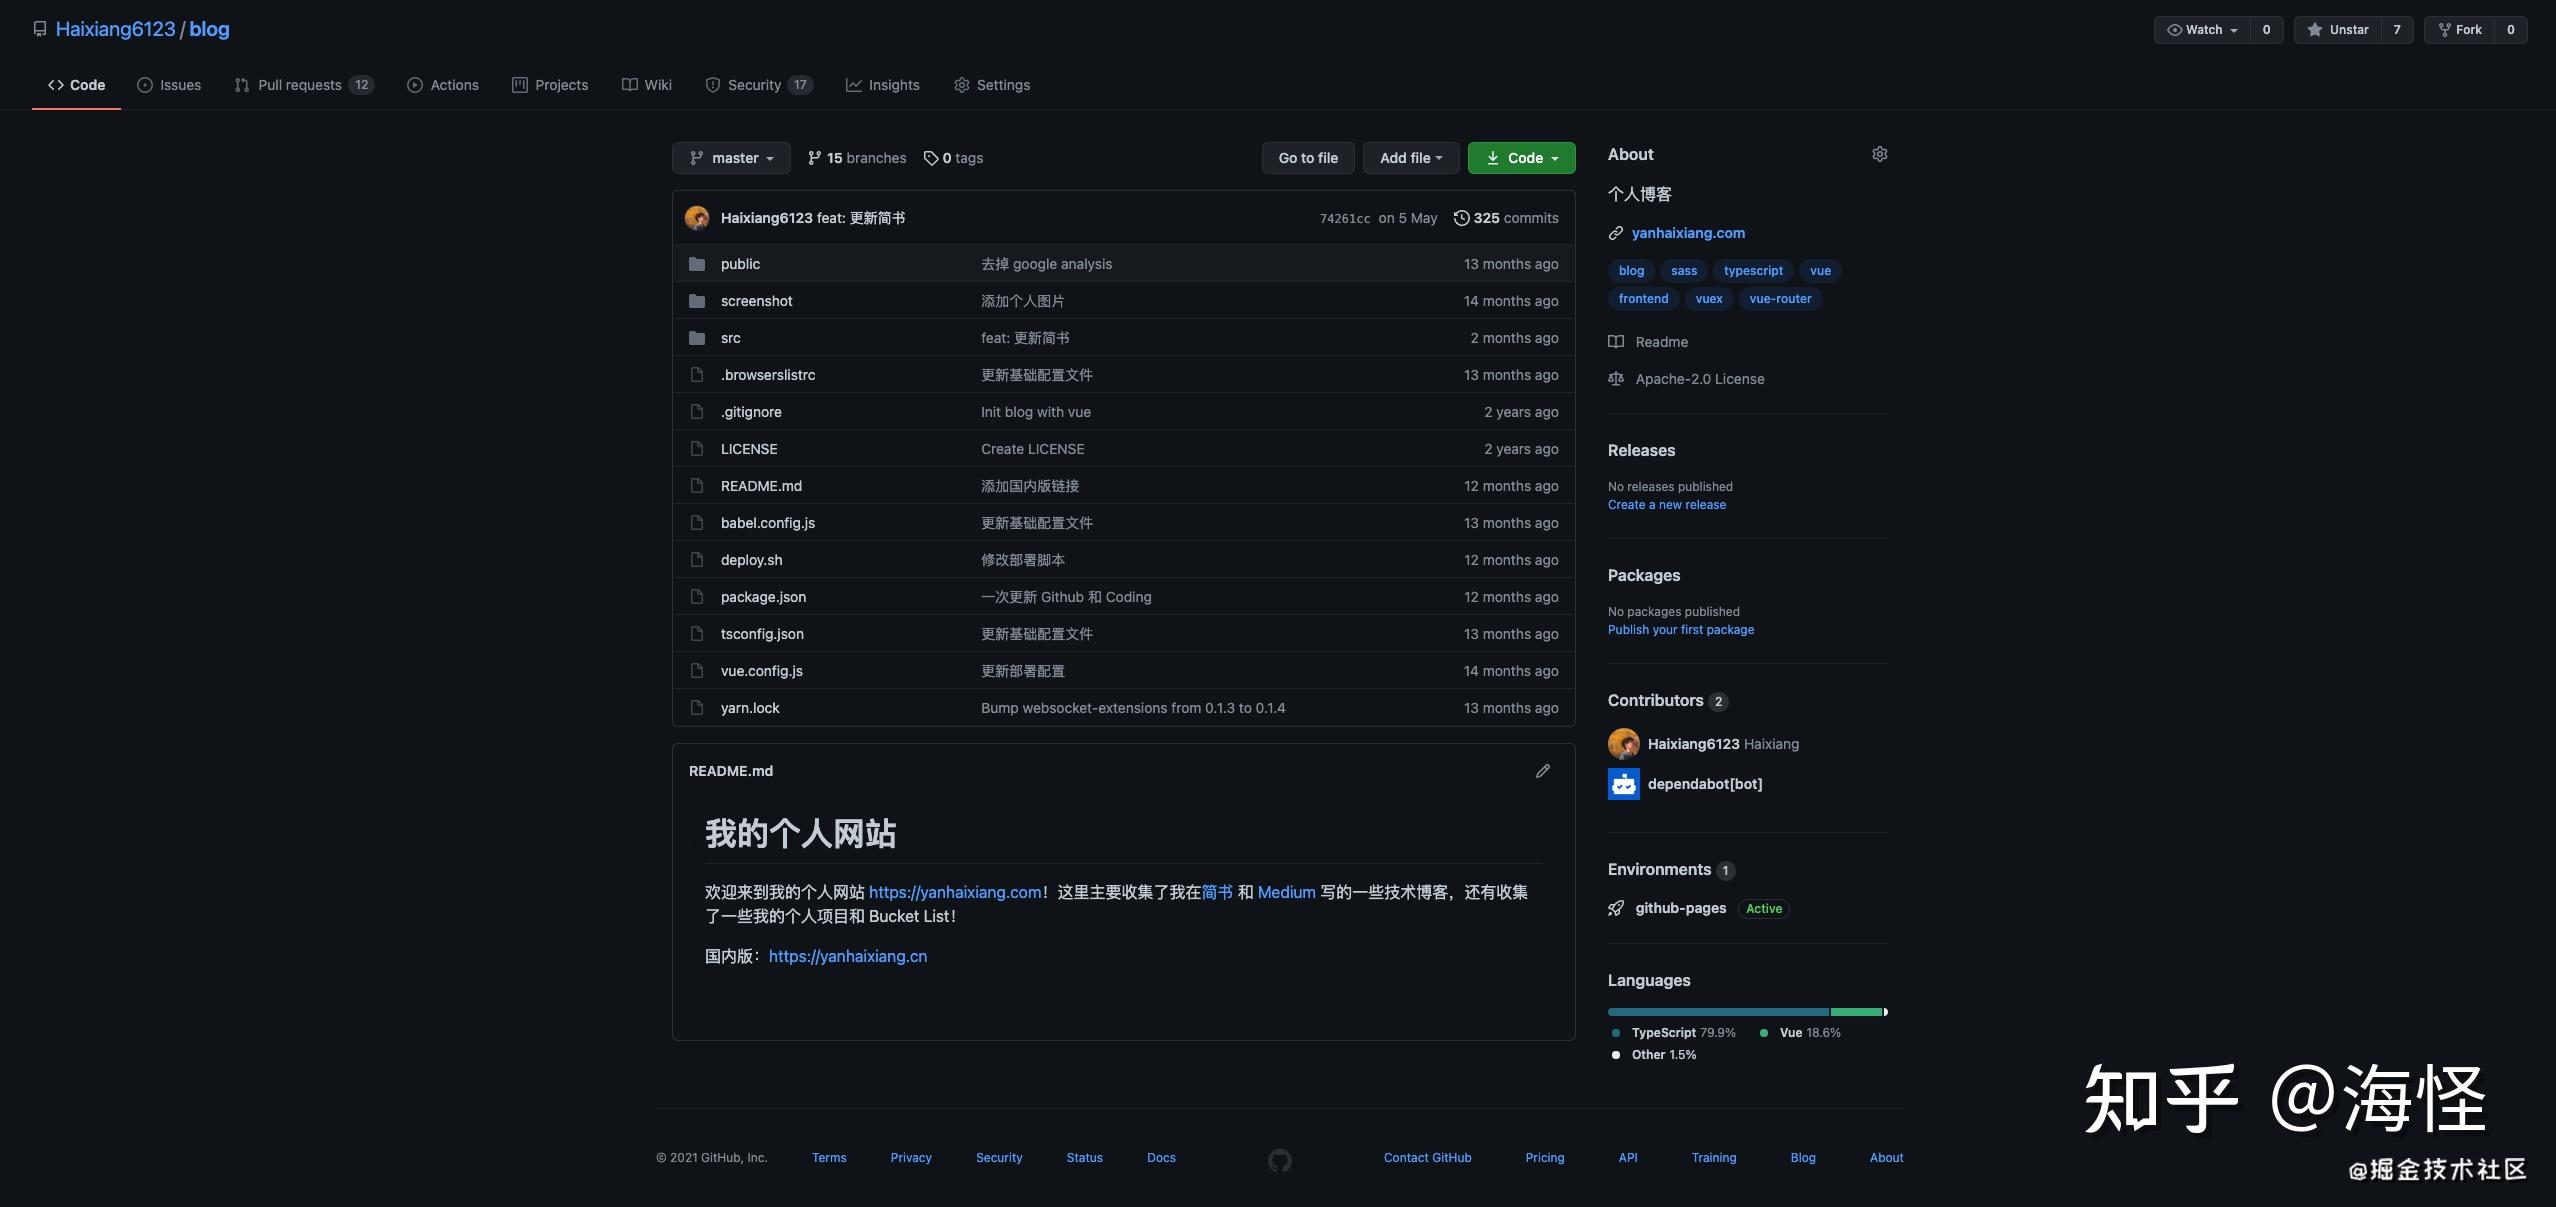Open the About section settings gear
Screen dimensions: 2556x1207
coord(1878,154)
